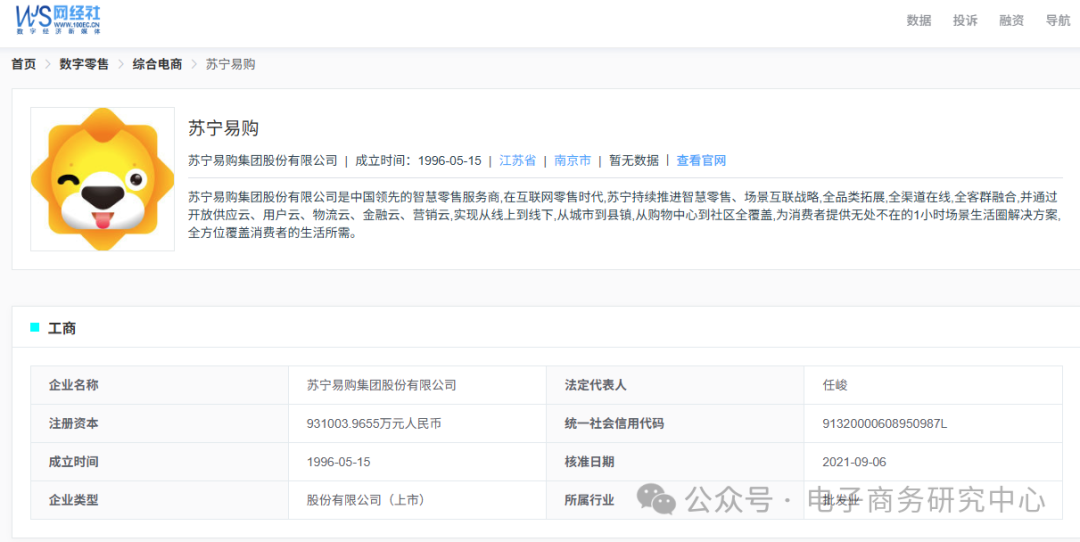Click 苏宁易购集团股份有限公司 in the info line
Screen dimensions: 1080x542
click(x=262, y=161)
